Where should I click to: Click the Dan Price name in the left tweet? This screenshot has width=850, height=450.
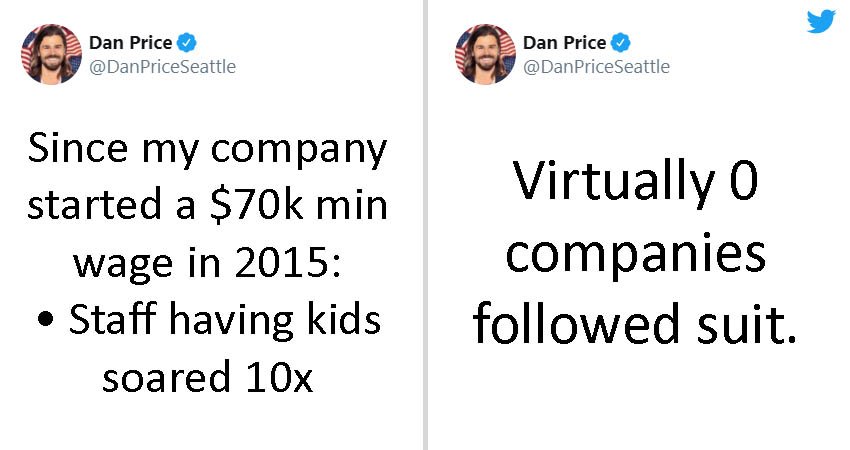pyautogui.click(x=130, y=42)
